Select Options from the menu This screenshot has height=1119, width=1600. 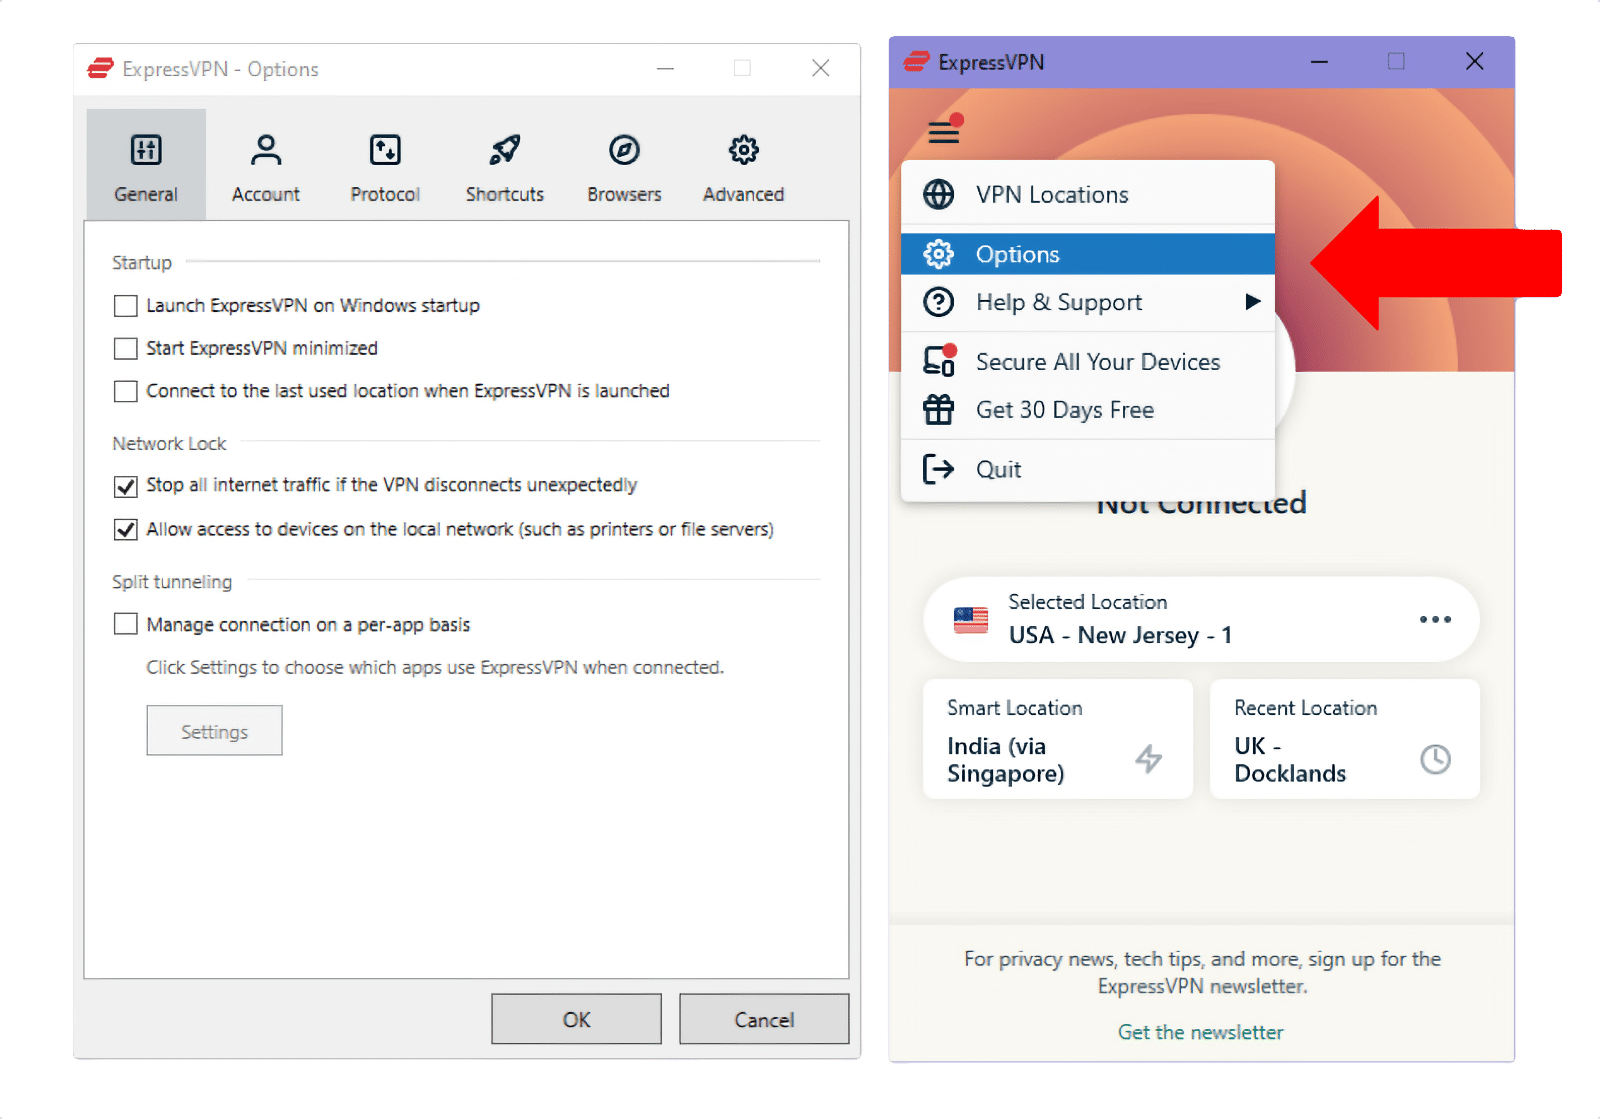coord(1088,254)
